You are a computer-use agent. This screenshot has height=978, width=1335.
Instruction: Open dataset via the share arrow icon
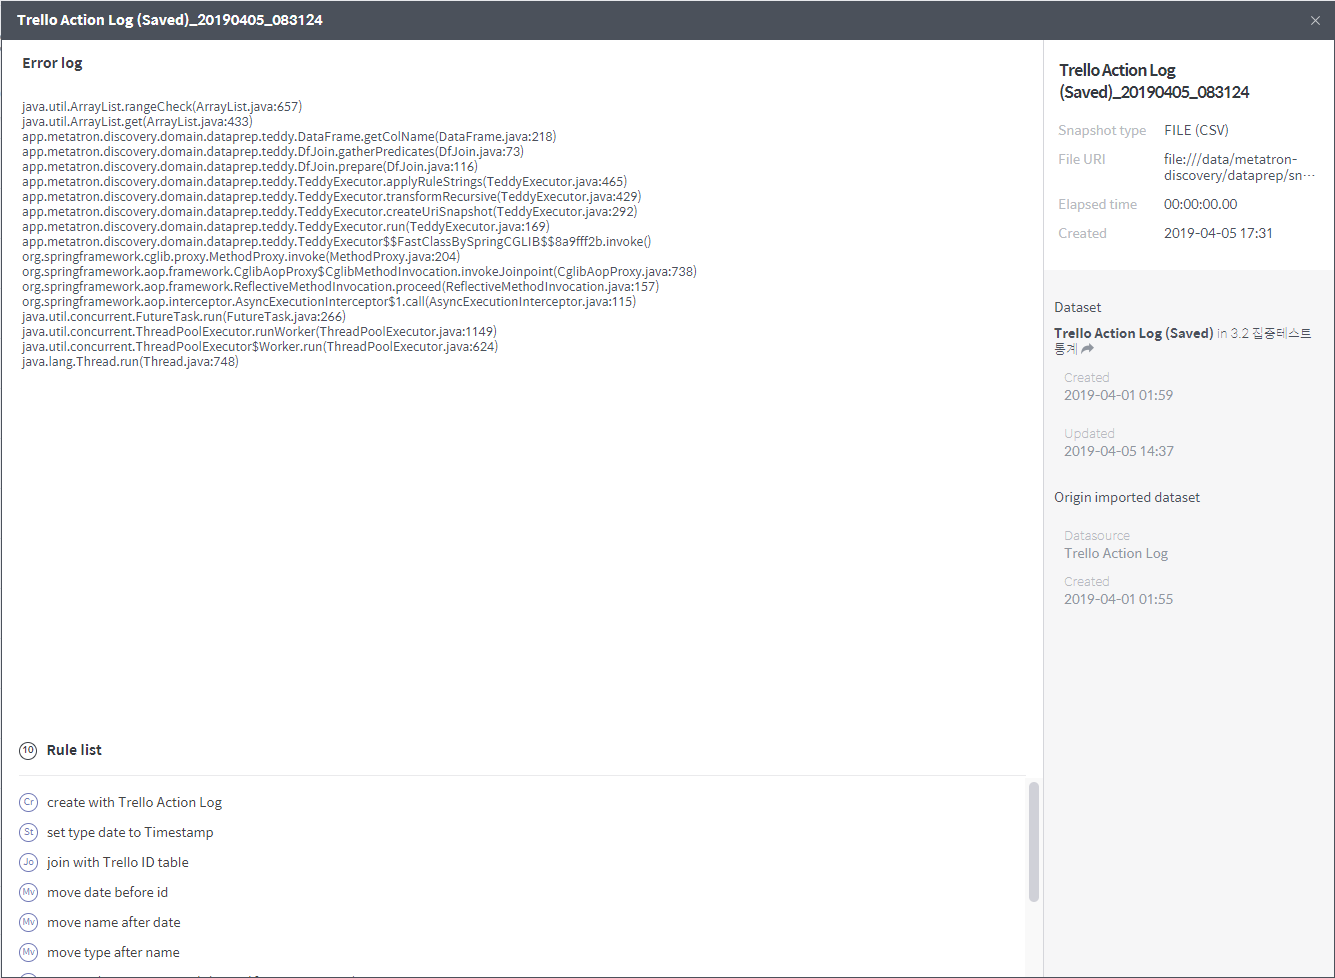[x=1087, y=349]
